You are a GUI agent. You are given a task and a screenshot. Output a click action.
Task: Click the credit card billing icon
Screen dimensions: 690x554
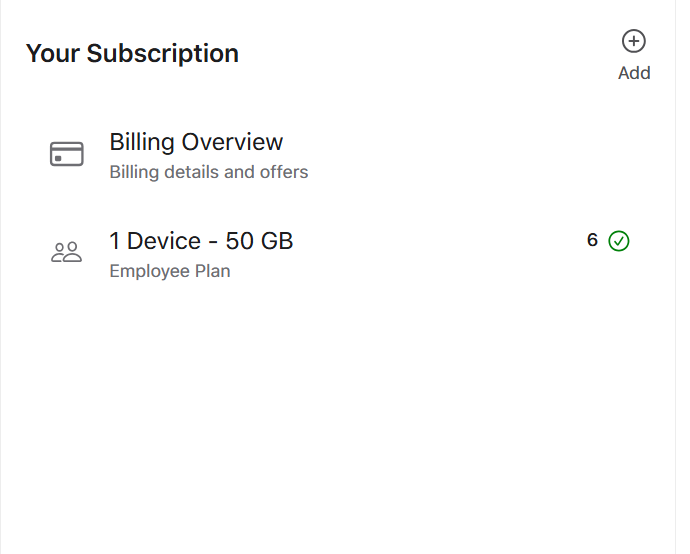67,154
